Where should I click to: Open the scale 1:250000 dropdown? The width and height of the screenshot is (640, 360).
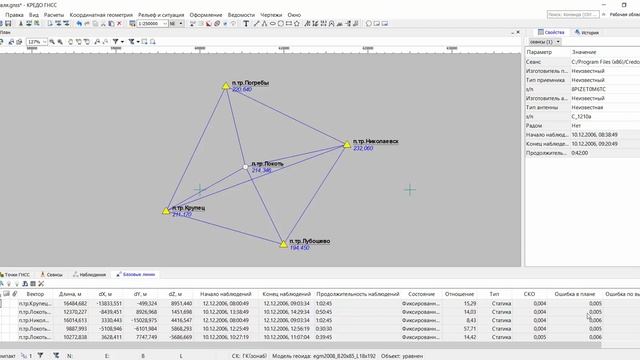(165, 24)
